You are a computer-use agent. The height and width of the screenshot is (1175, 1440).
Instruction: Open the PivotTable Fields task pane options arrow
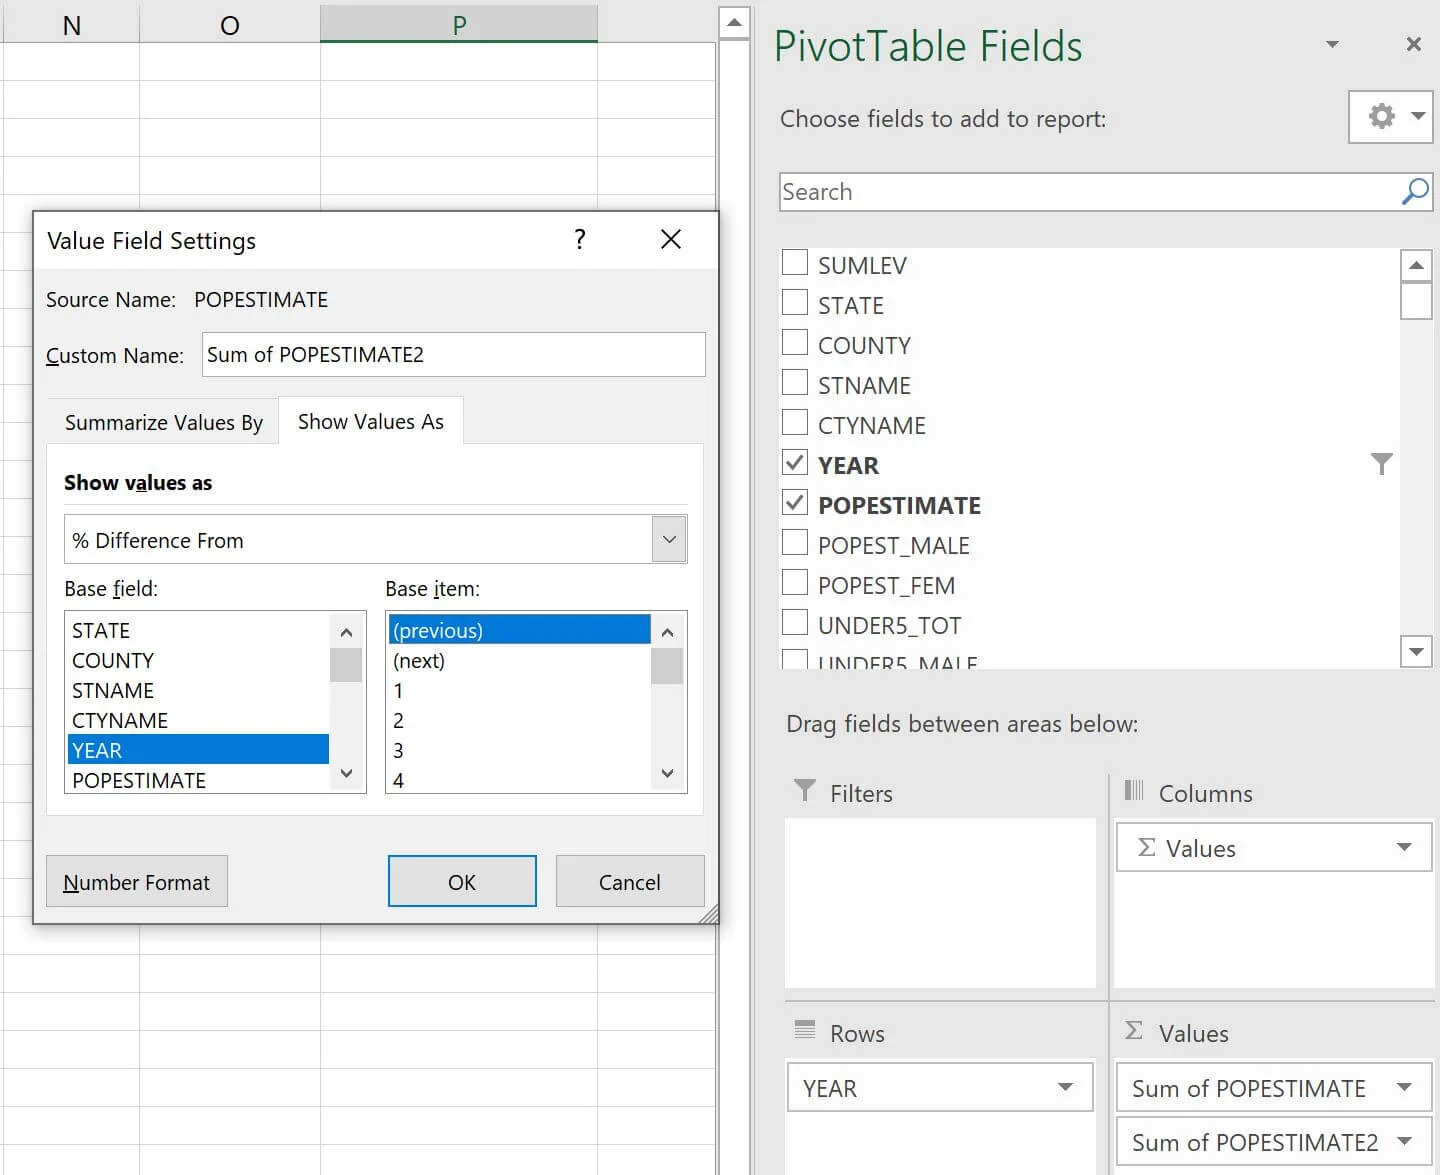click(x=1332, y=44)
